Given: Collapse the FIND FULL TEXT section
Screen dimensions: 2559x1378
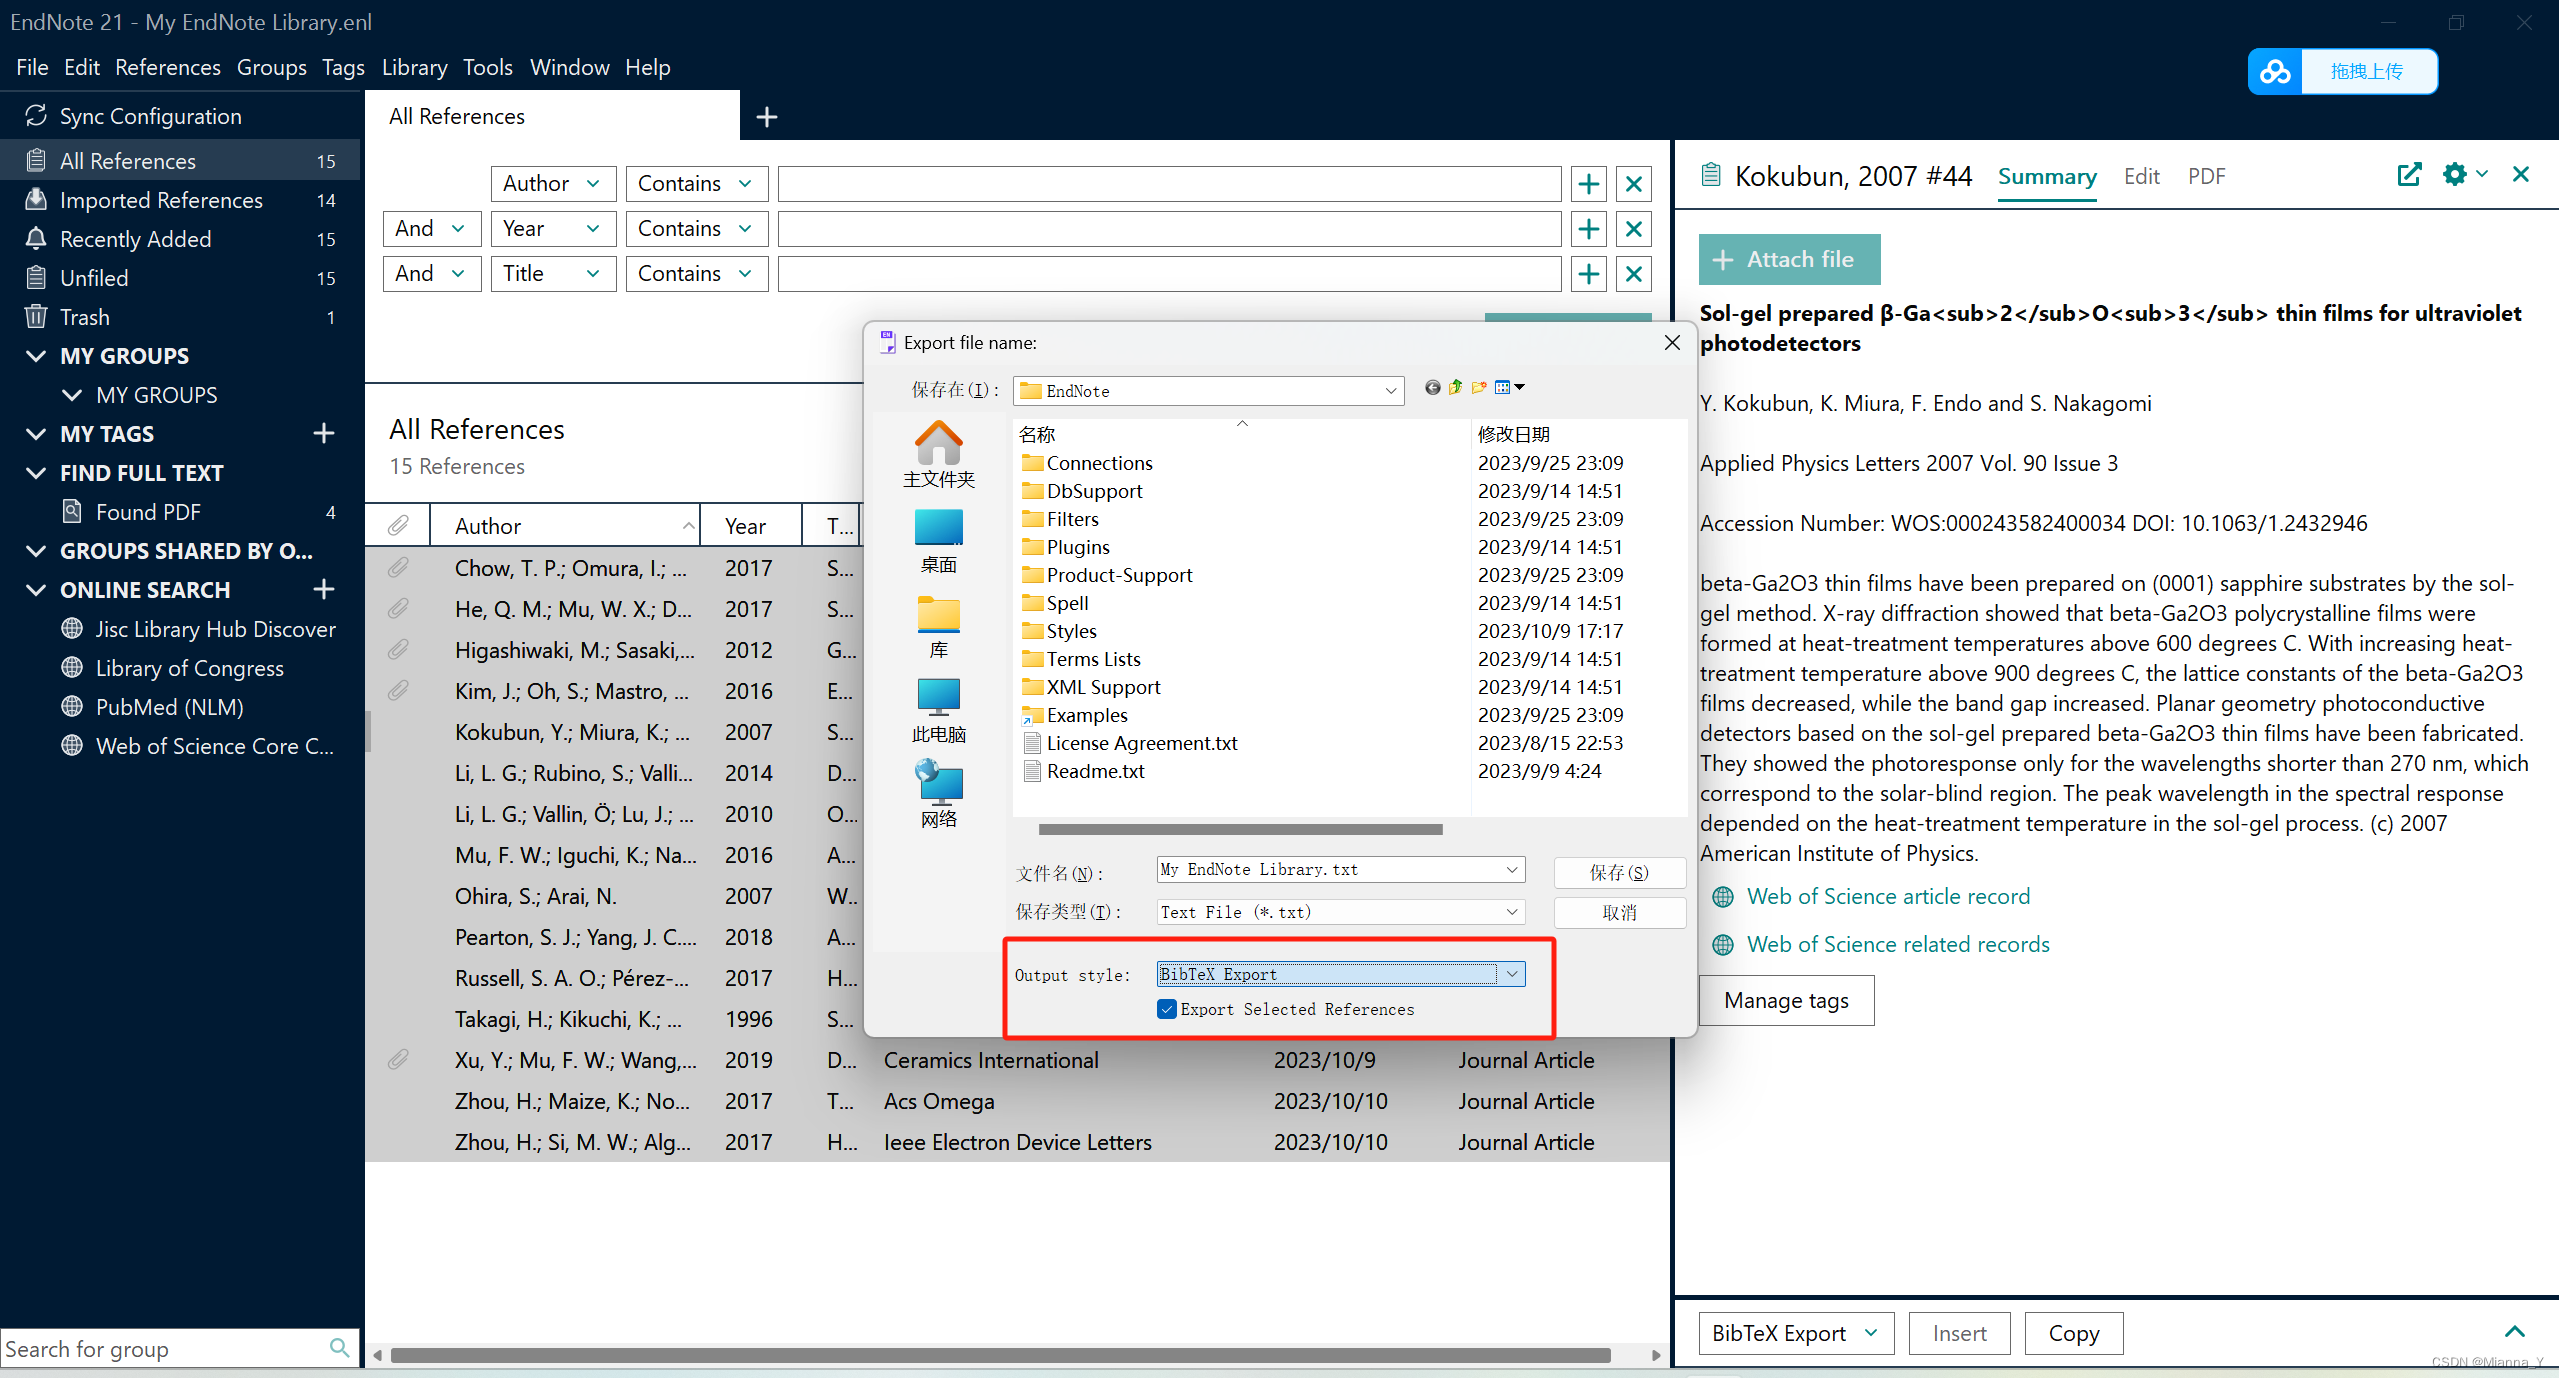Looking at the screenshot, I should (x=35, y=472).
